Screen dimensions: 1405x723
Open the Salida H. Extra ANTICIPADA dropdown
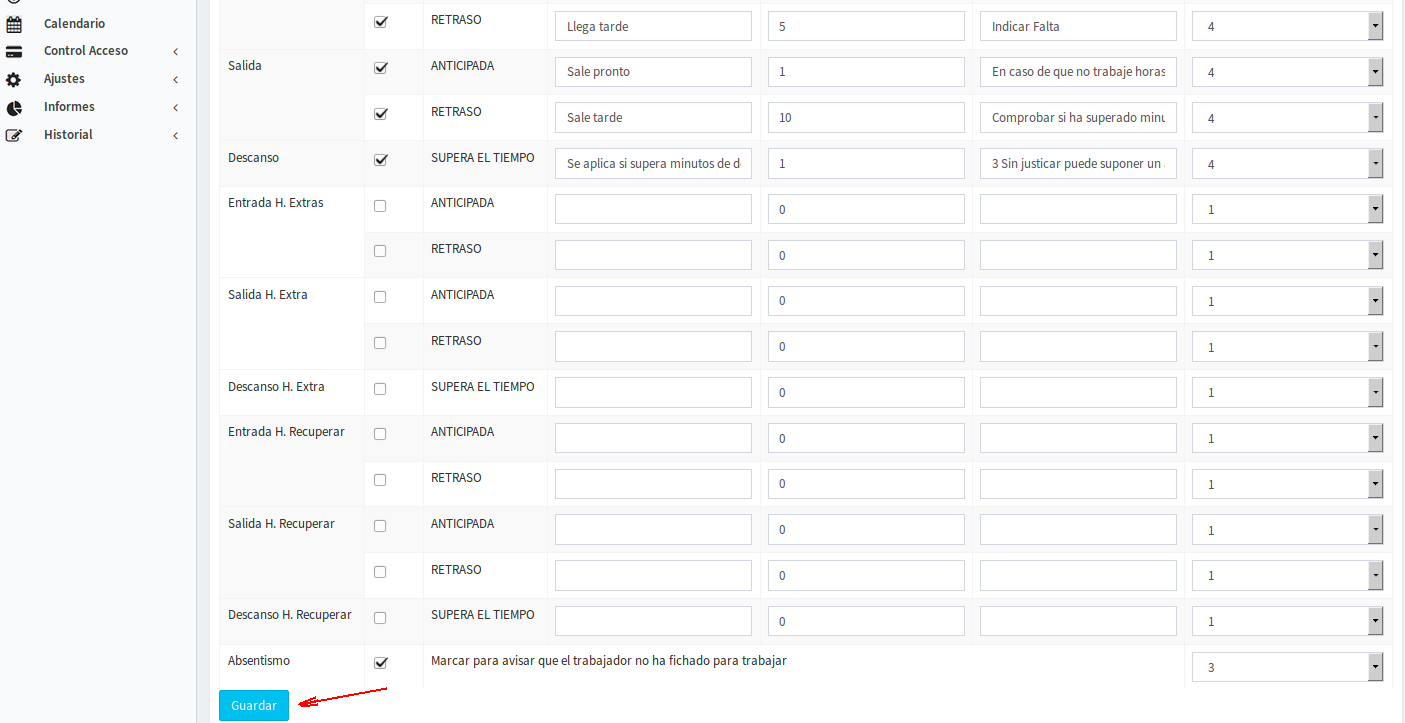click(x=1288, y=301)
